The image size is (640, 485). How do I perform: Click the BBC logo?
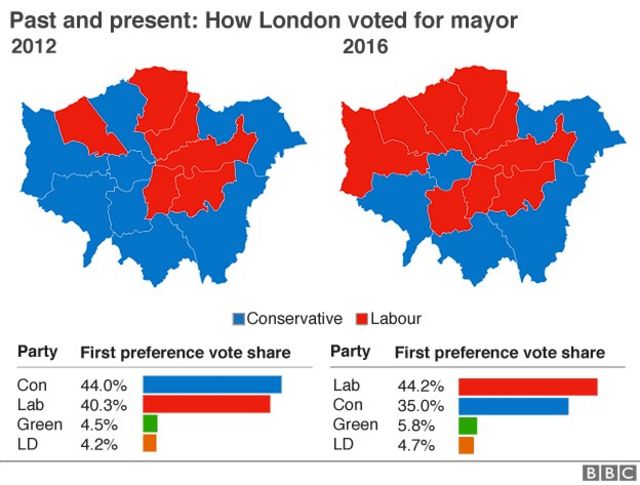click(x=610, y=473)
